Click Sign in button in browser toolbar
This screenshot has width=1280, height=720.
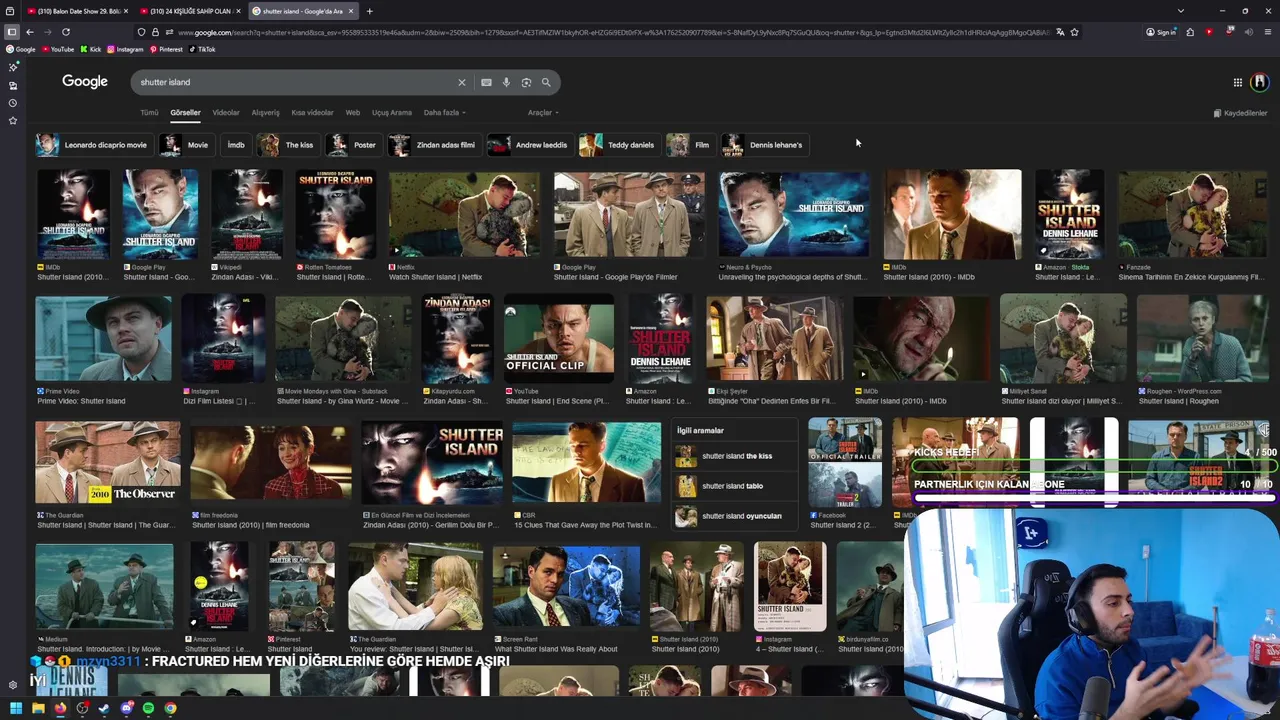pos(1161,32)
